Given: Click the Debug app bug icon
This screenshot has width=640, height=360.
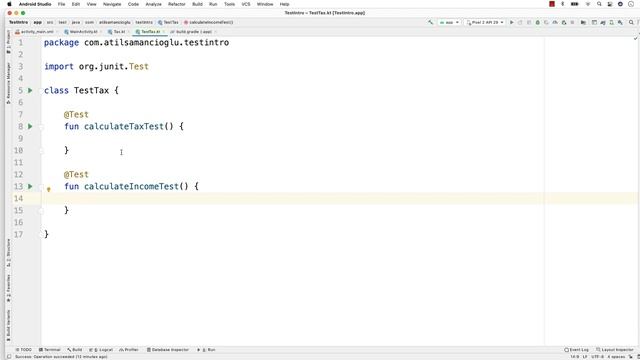Looking at the screenshot, I should click(538, 22).
